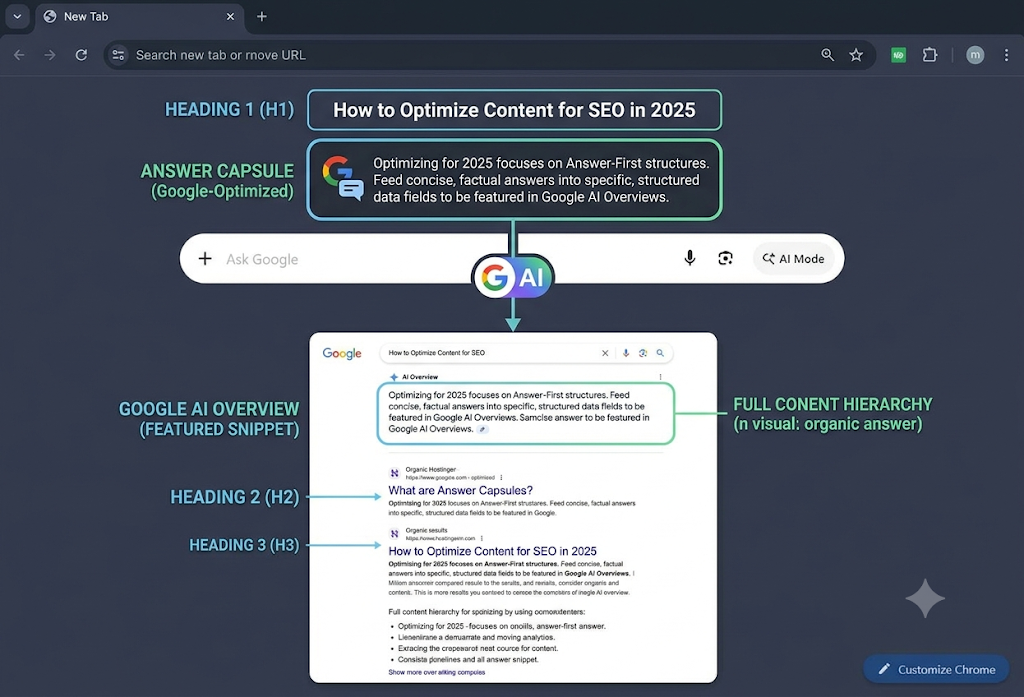The image size is (1024, 697).
Task: Click the GOOGLE AI OVERVIEW label
Action: pyautogui.click(x=208, y=409)
